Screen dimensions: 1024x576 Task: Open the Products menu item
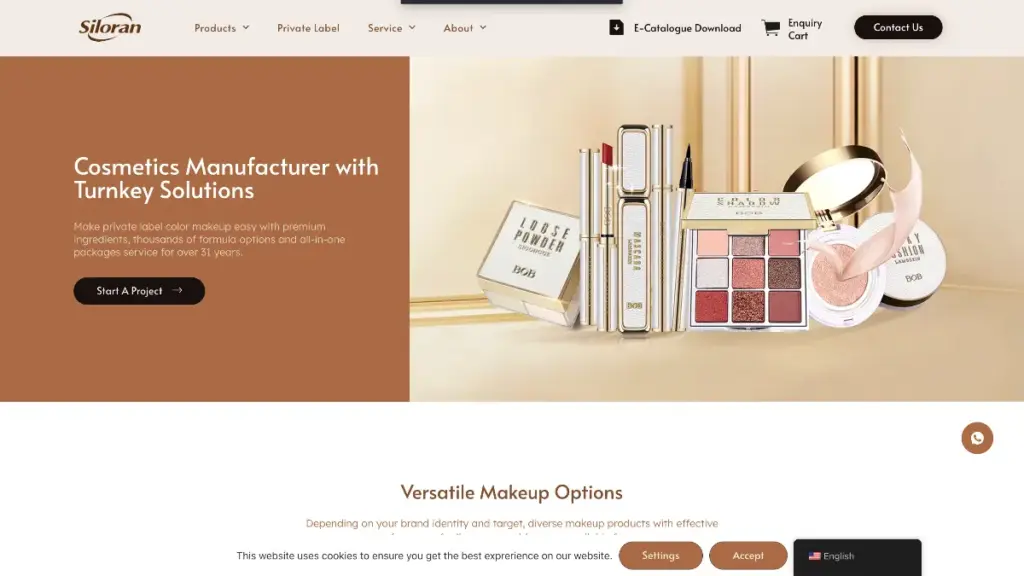[215, 28]
